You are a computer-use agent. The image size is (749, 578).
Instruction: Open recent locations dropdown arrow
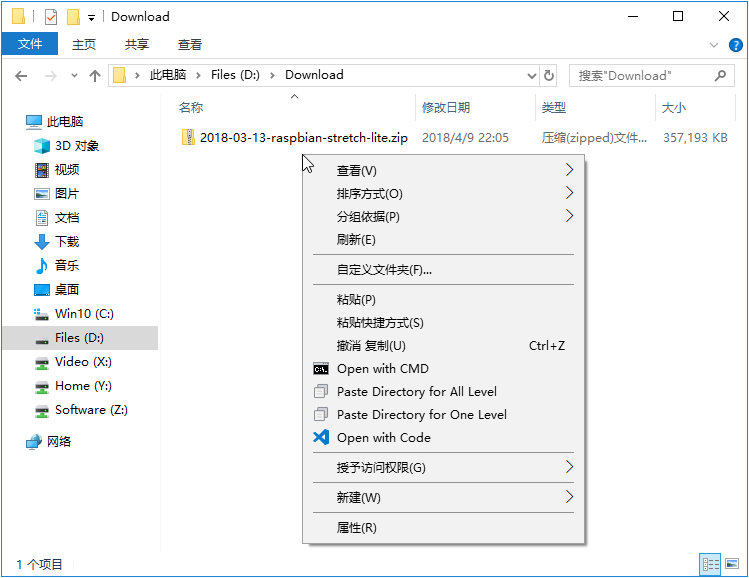pyautogui.click(x=74, y=75)
